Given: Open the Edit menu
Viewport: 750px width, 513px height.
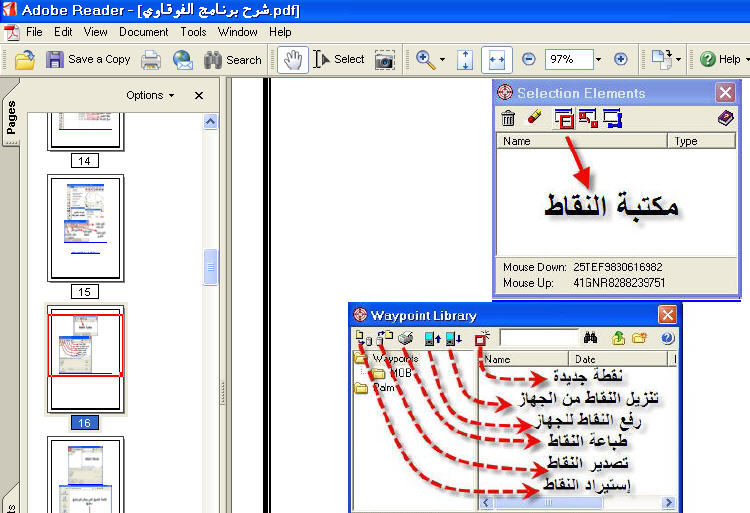Looking at the screenshot, I should [63, 32].
